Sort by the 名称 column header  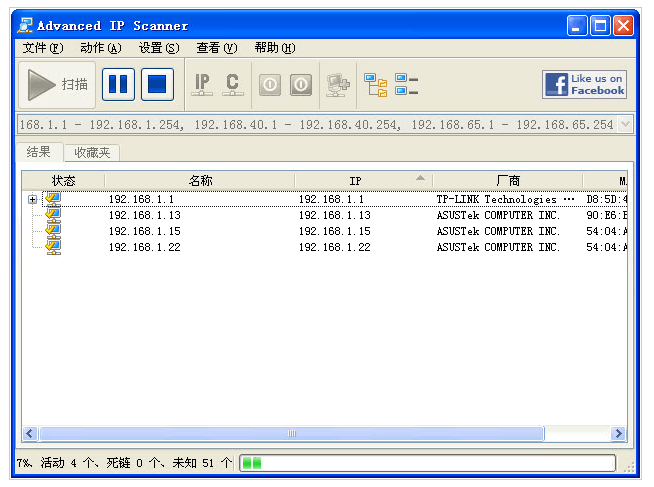click(200, 181)
